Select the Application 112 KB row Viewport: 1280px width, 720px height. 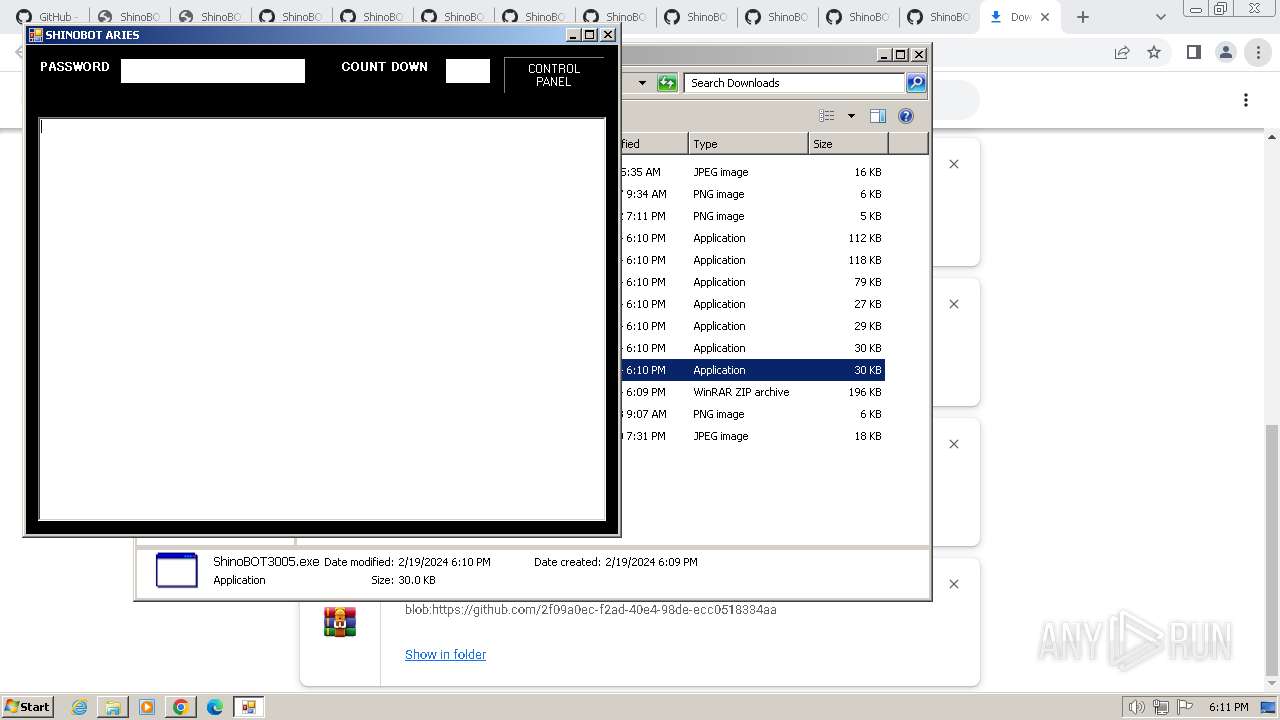(752, 238)
